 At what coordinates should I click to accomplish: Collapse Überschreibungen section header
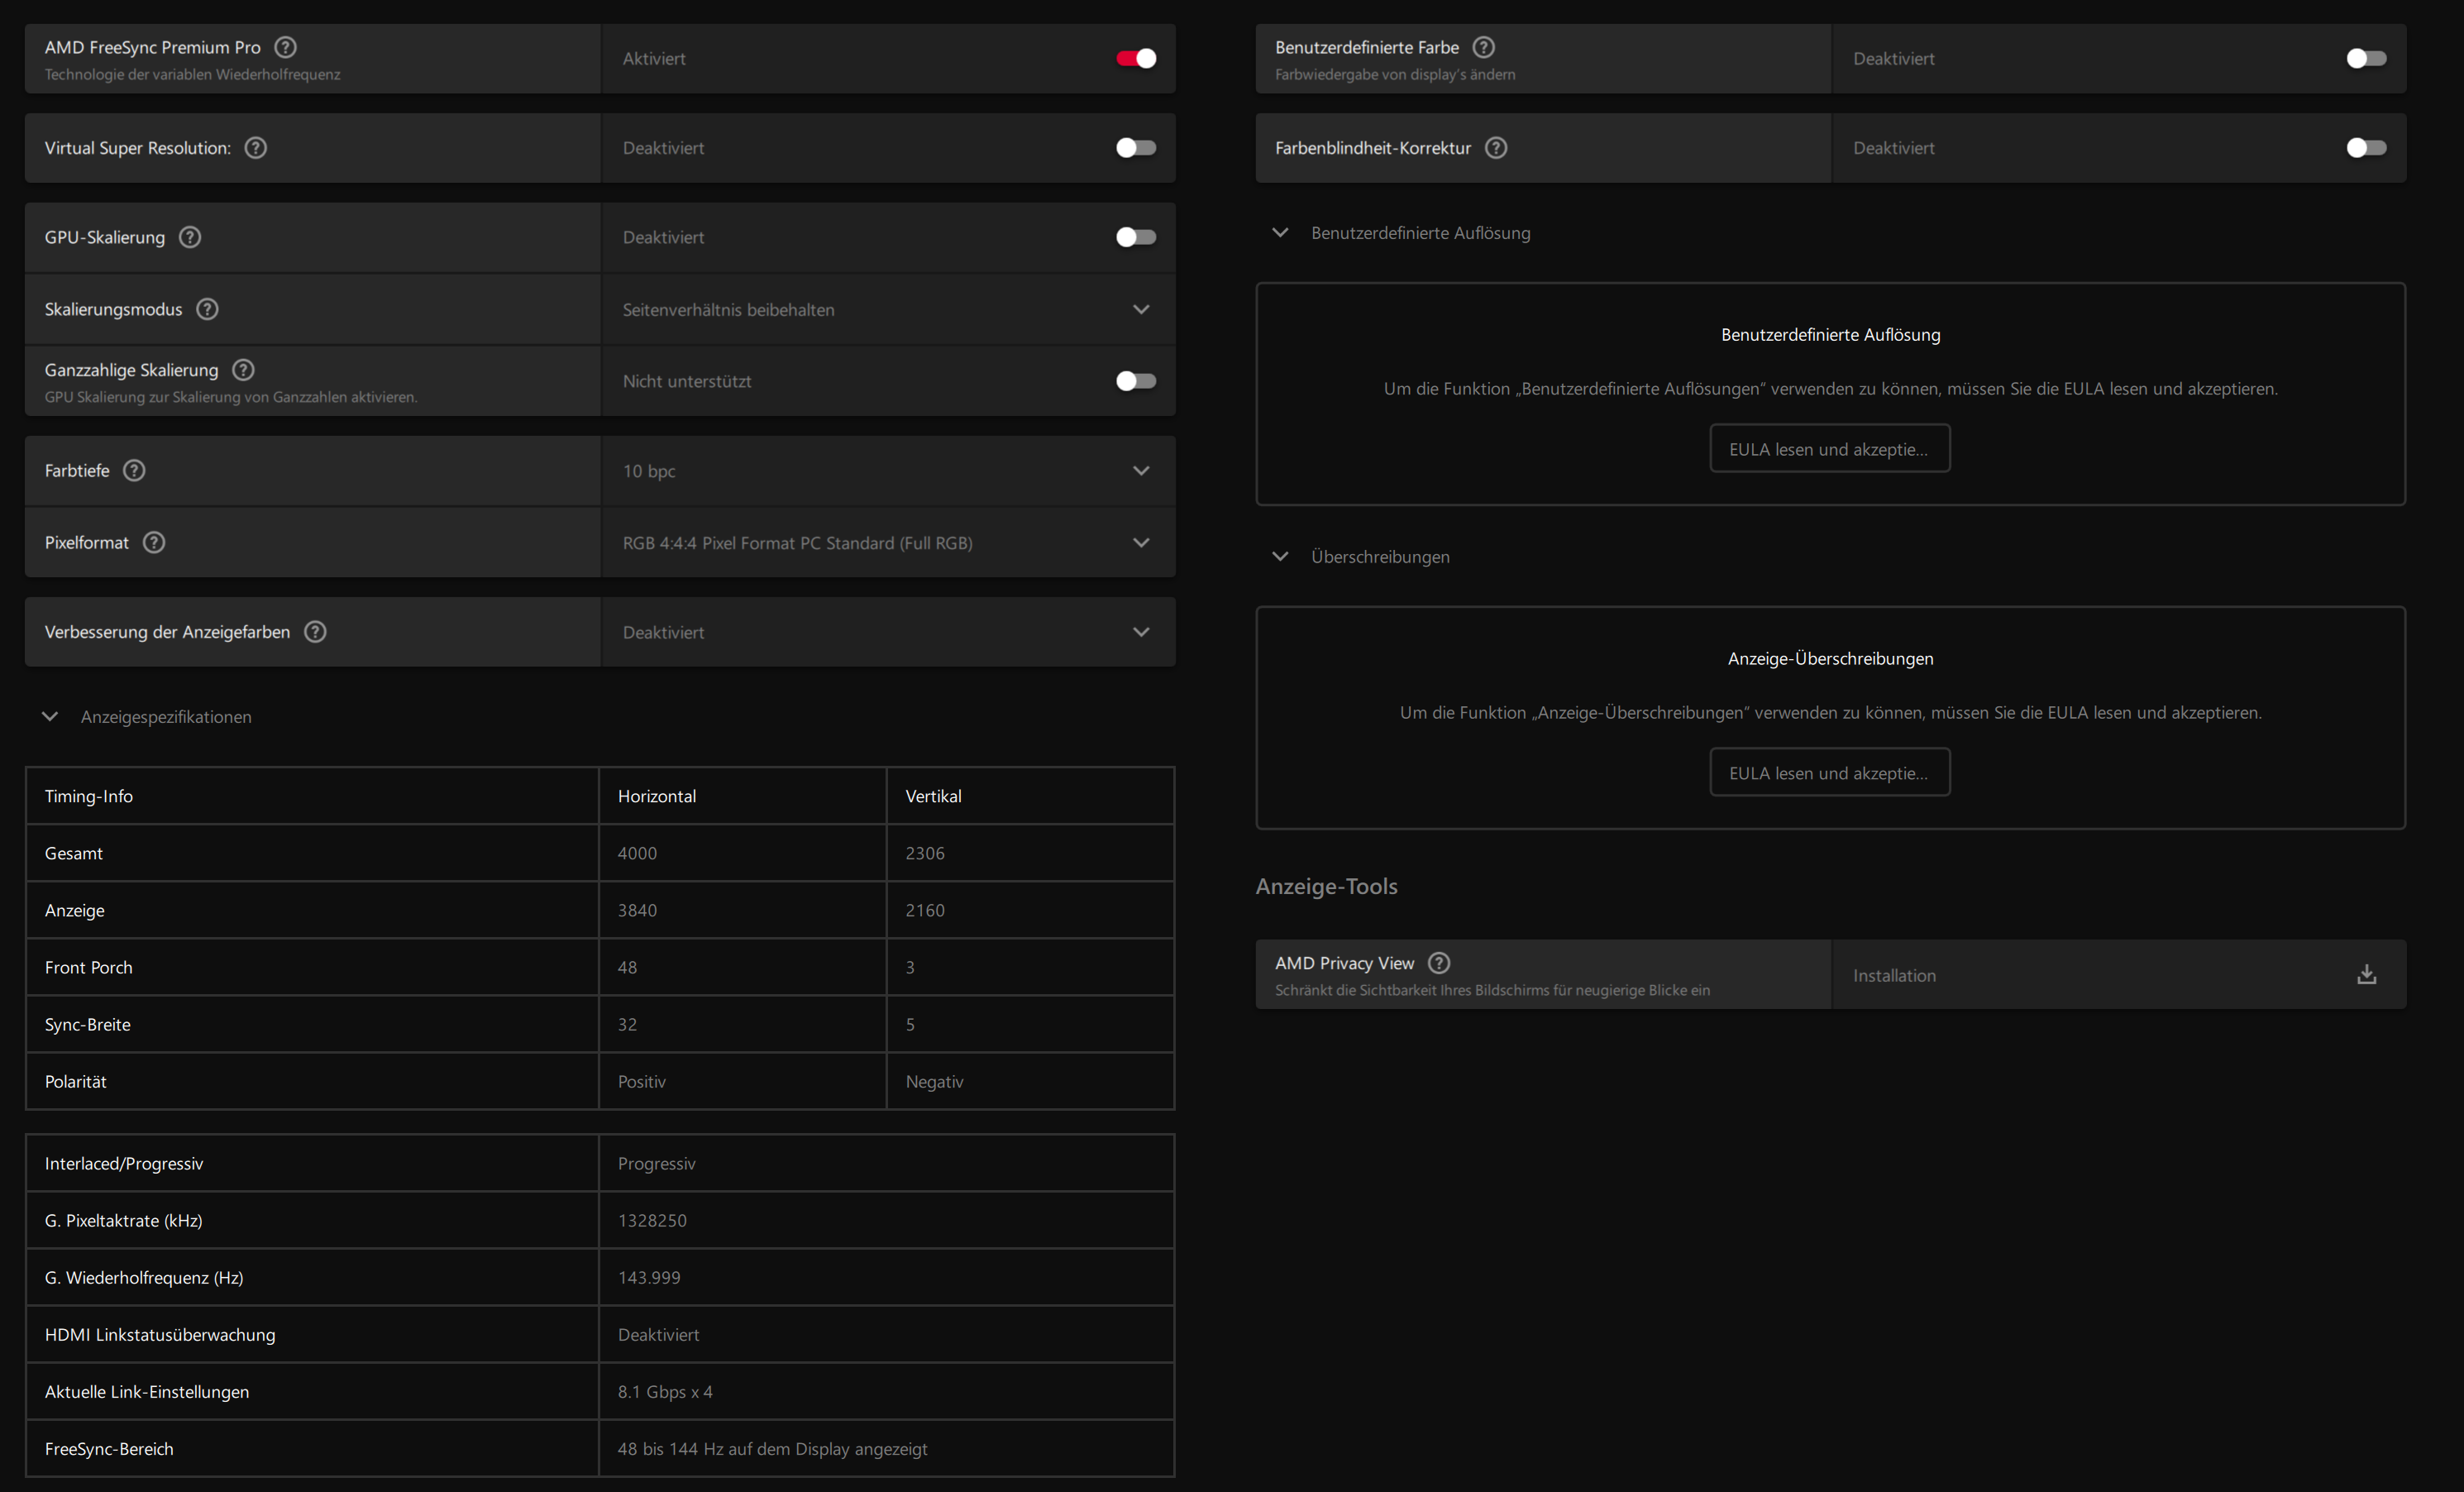[x=1280, y=557]
